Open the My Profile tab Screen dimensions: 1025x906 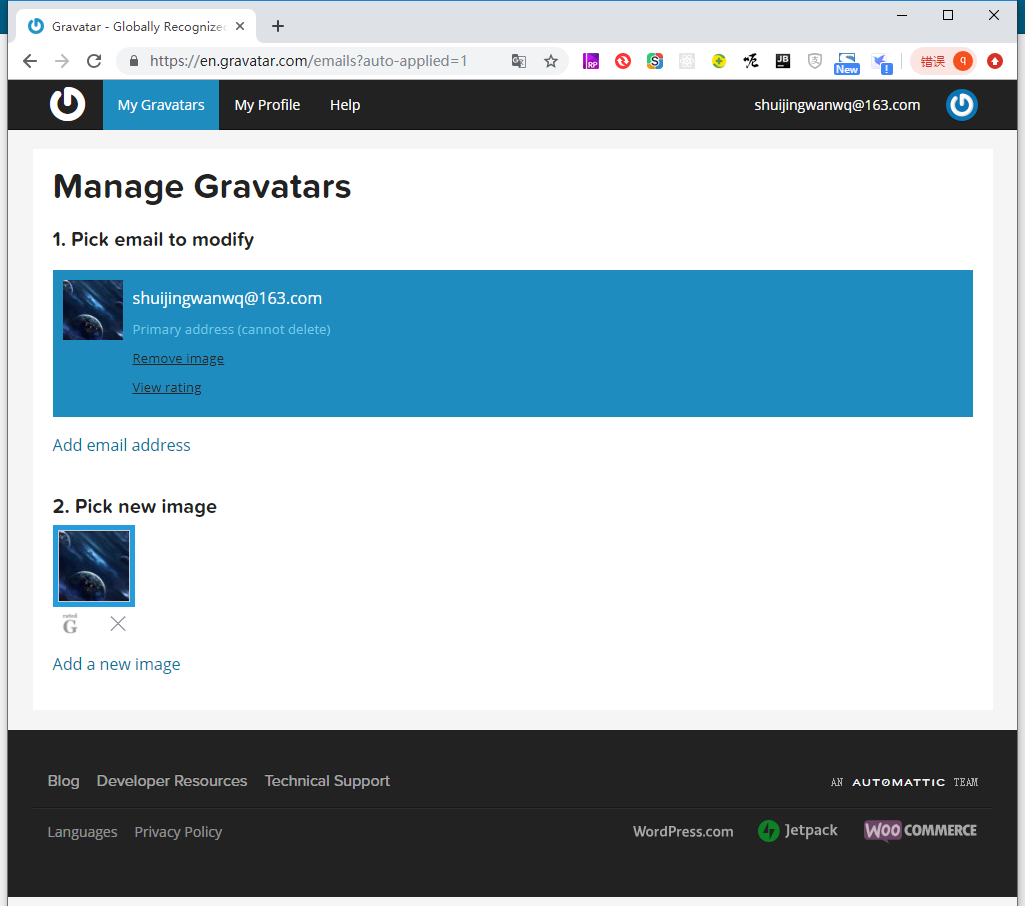point(267,105)
